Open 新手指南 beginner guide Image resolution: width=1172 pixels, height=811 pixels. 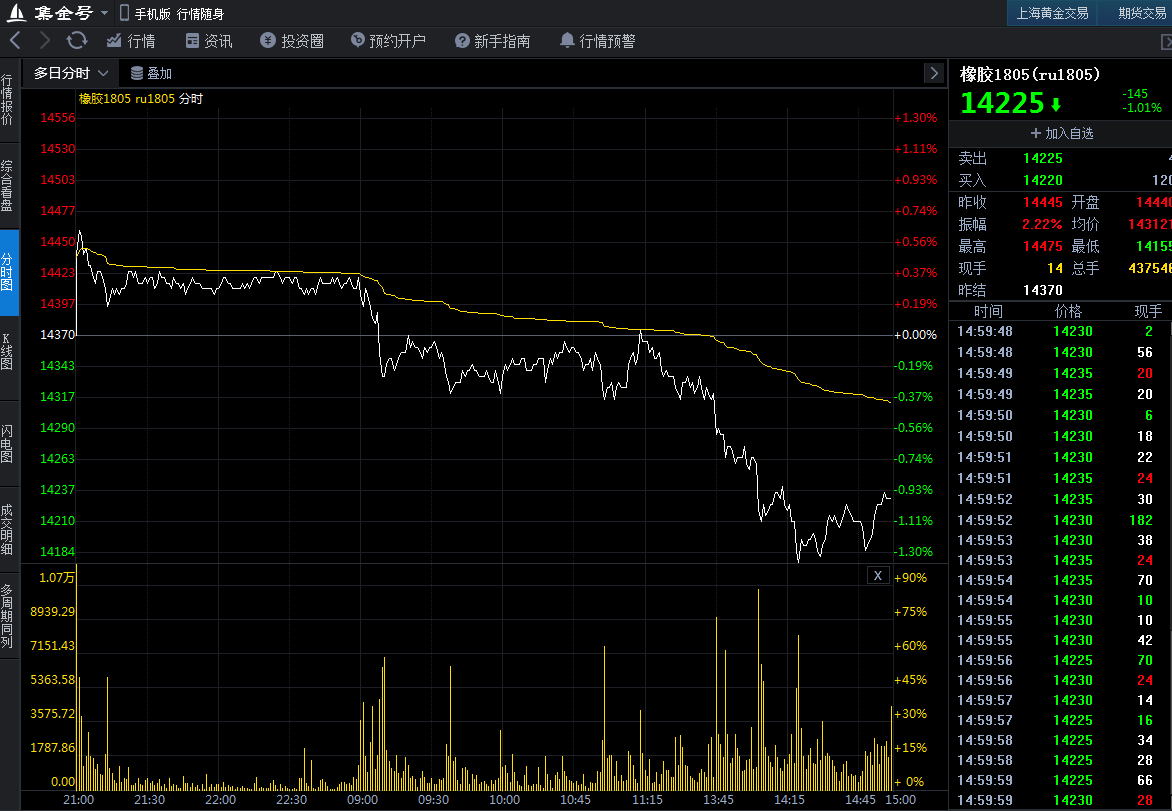click(x=493, y=41)
